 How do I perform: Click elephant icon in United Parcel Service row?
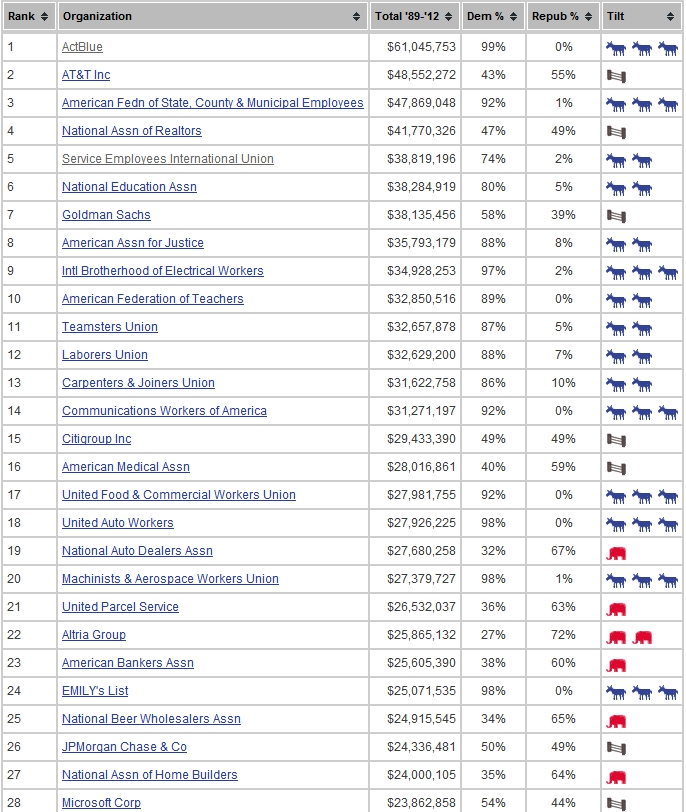(616, 608)
